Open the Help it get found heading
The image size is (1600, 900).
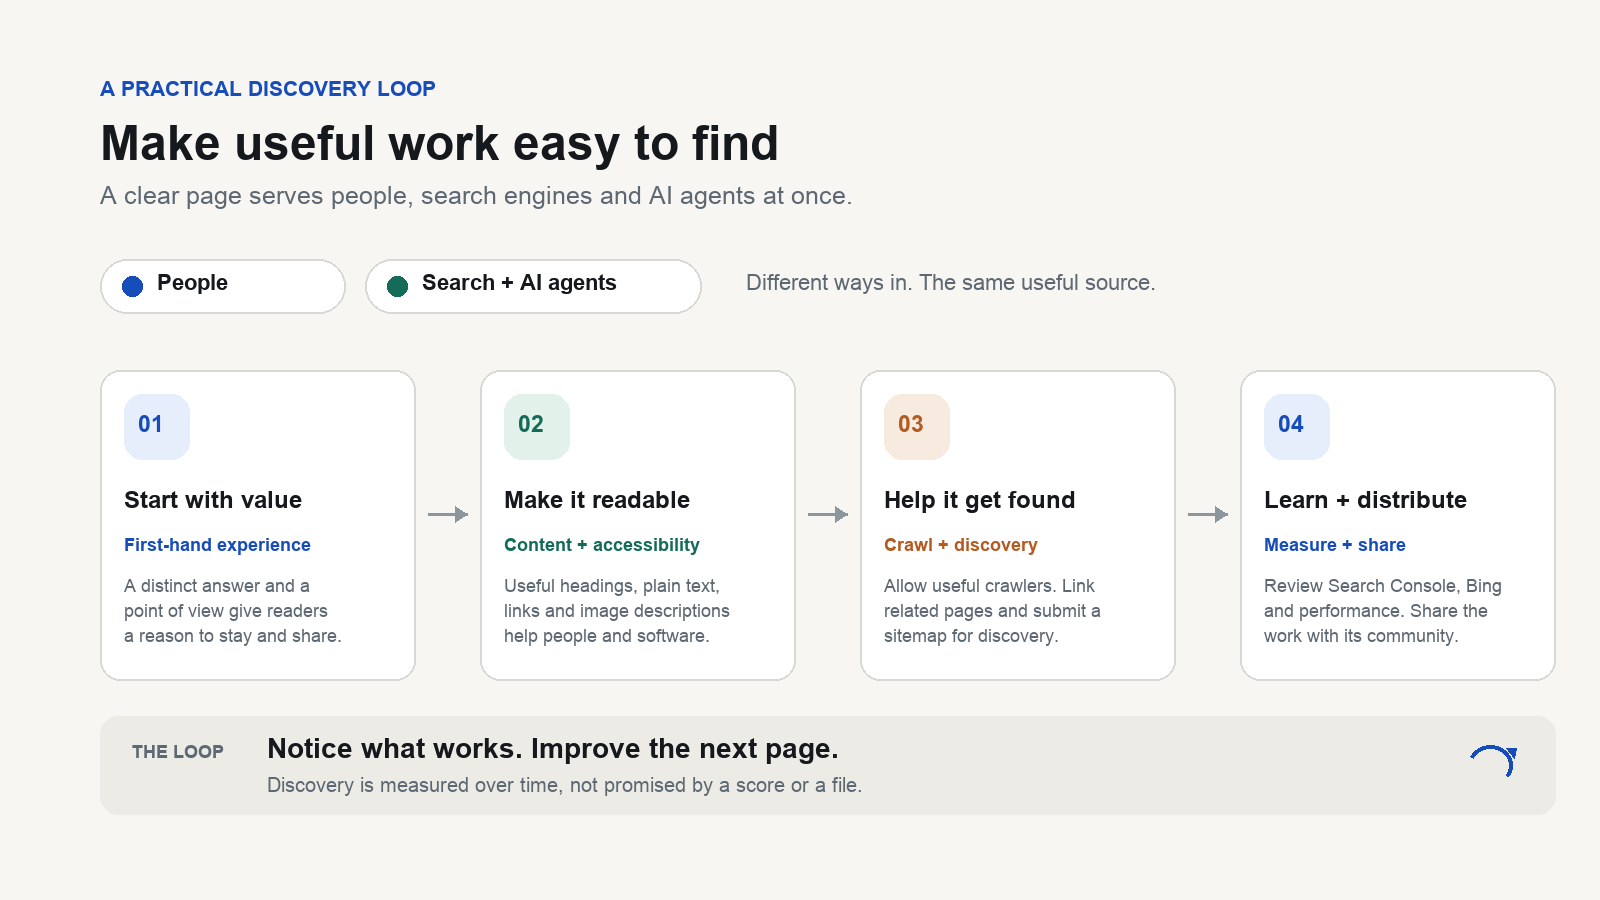click(x=980, y=500)
